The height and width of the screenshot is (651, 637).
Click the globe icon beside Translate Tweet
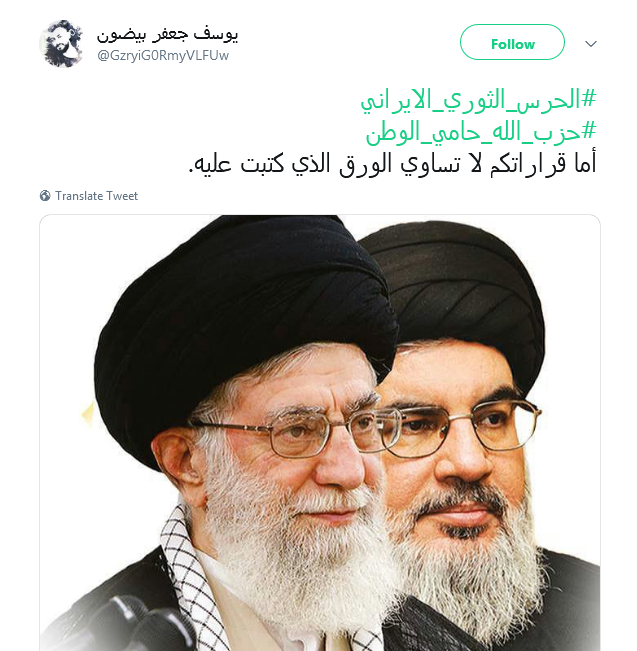click(x=45, y=196)
